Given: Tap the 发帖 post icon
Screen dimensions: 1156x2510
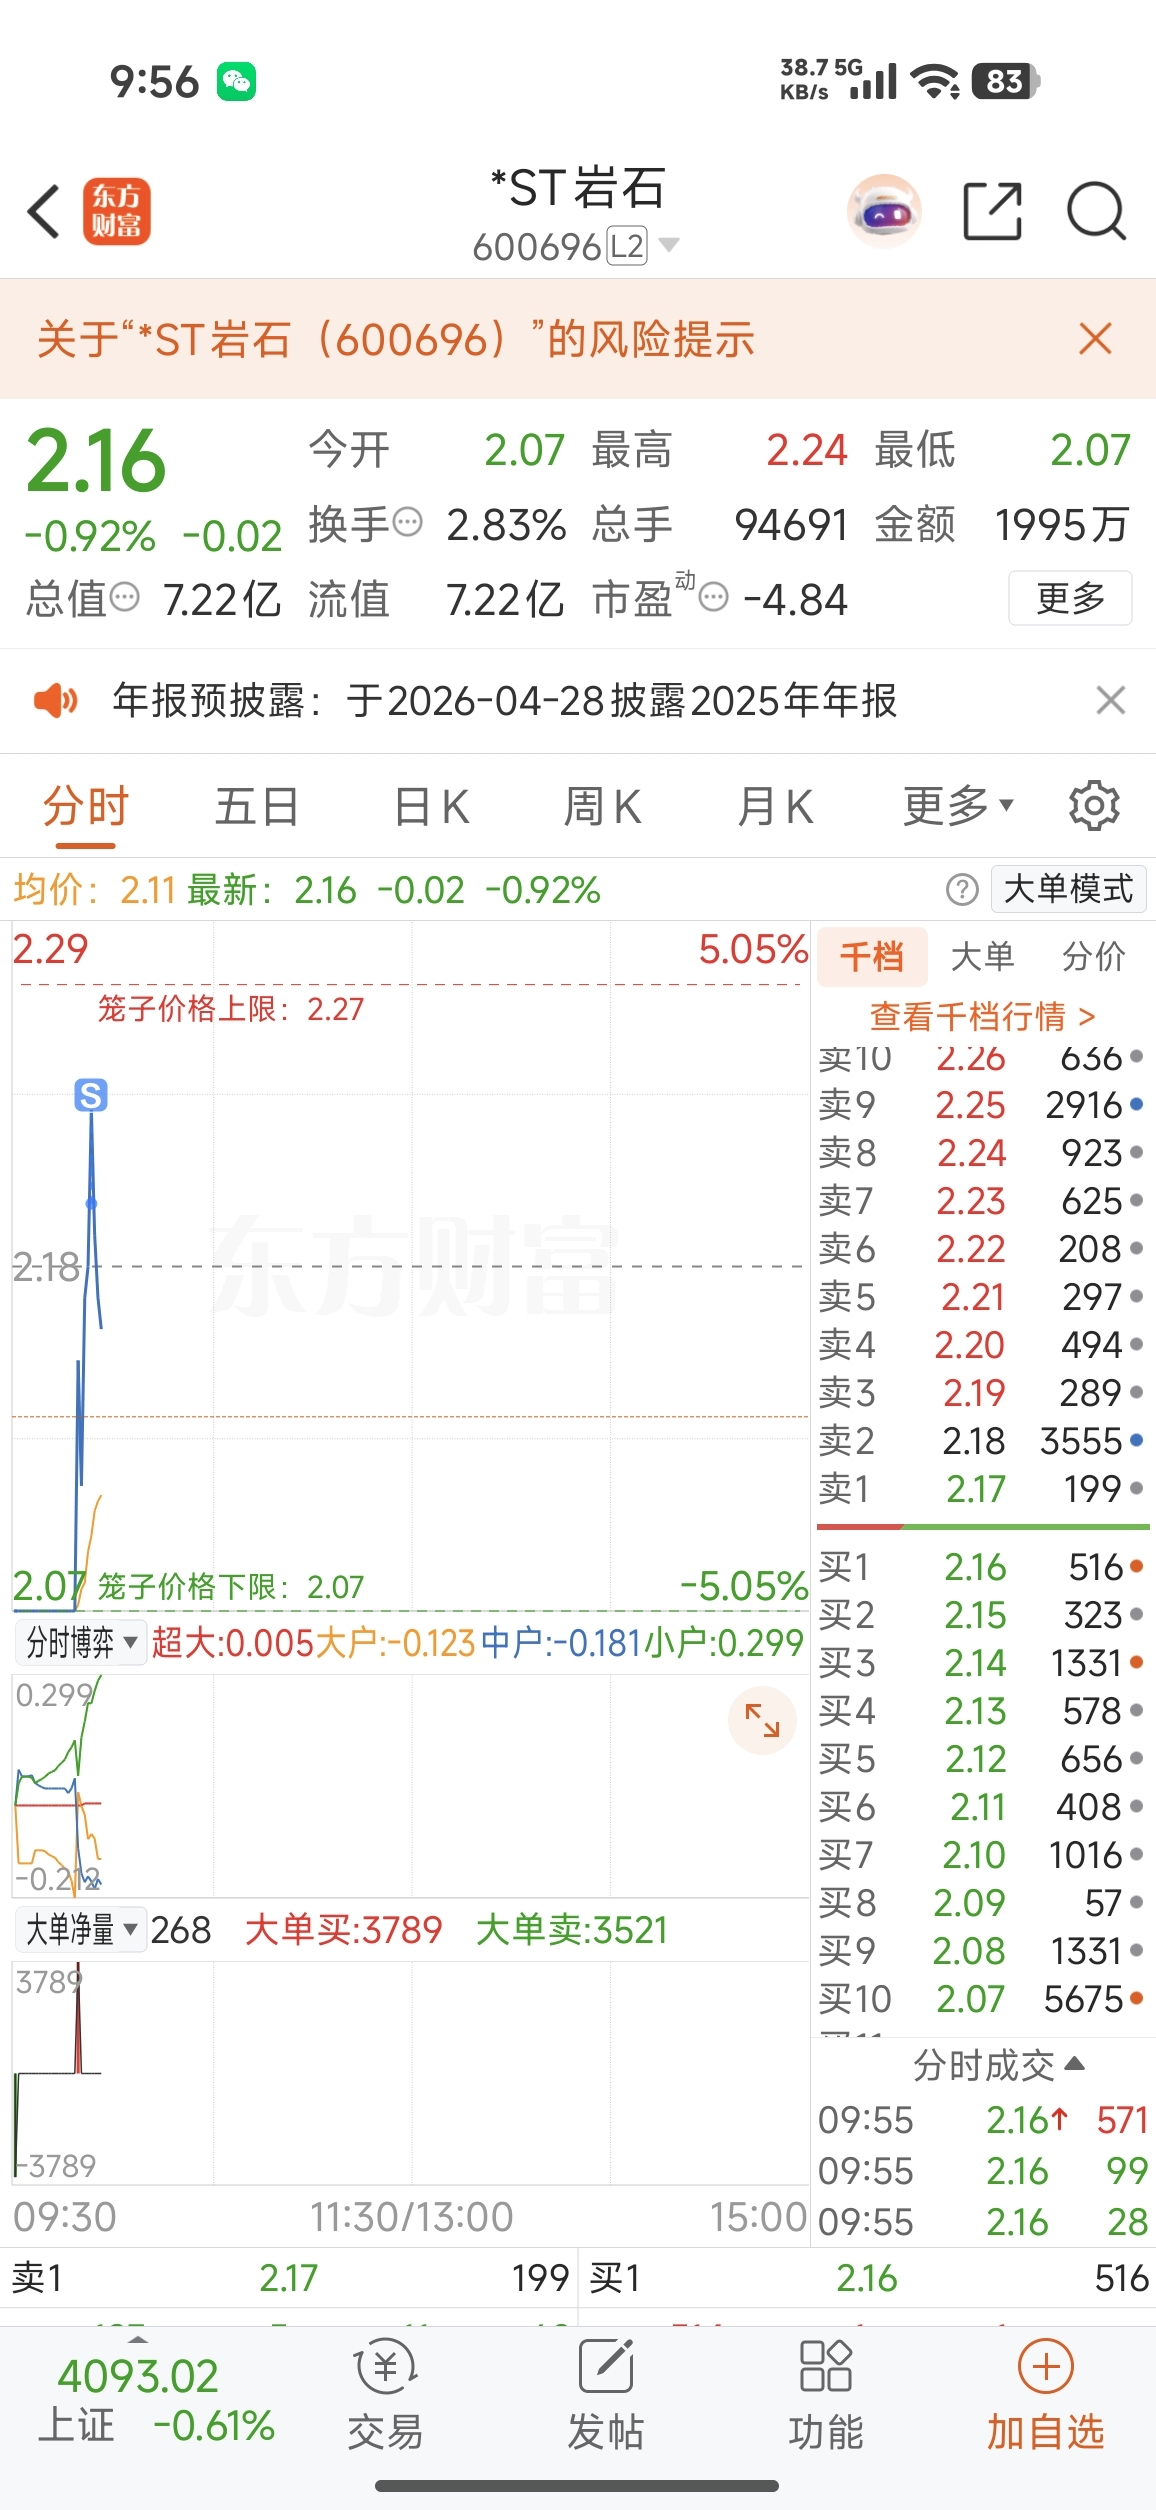Looking at the screenshot, I should point(605,2393).
